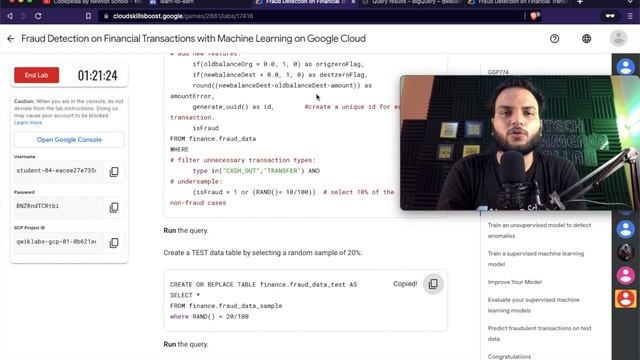Click the red End Lab button
This screenshot has width=640, height=360.
tap(36, 75)
